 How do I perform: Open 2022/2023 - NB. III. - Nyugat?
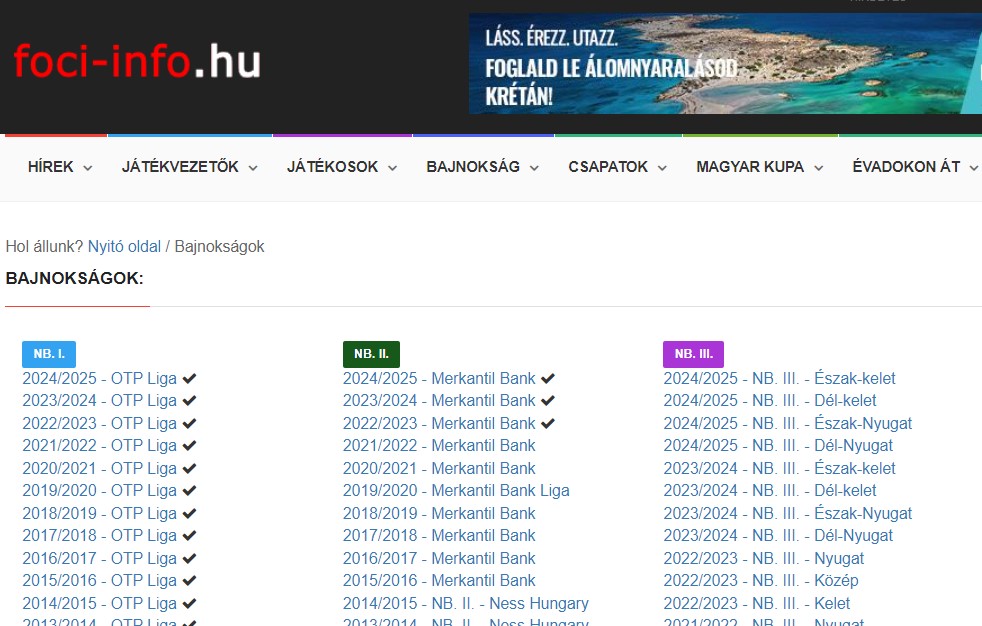click(763, 558)
